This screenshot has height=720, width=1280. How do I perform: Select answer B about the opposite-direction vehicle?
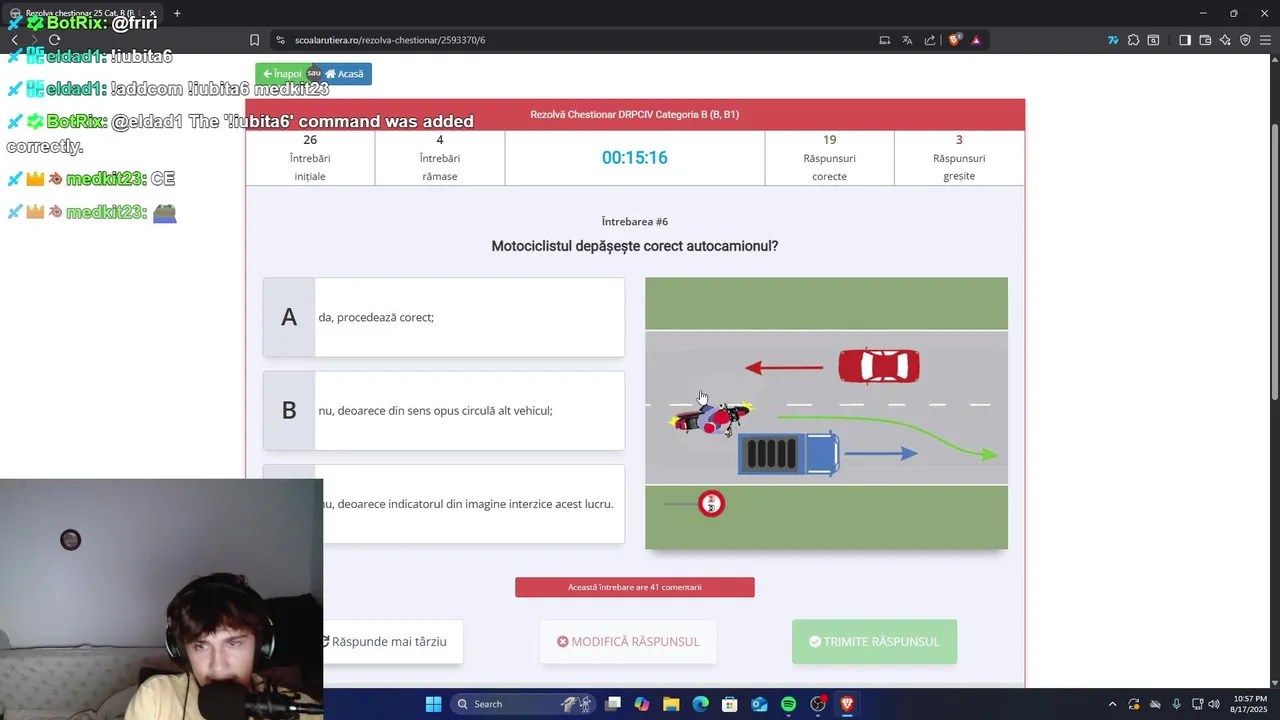coord(444,410)
